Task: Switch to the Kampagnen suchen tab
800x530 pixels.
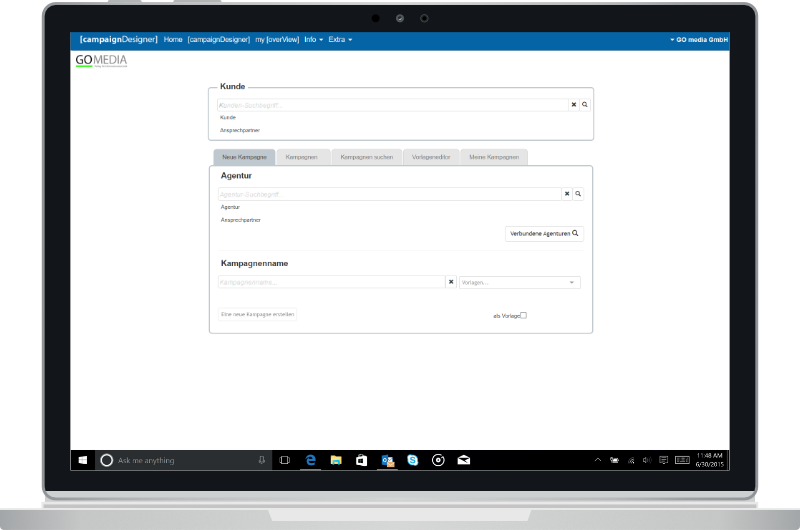Action: [x=366, y=157]
